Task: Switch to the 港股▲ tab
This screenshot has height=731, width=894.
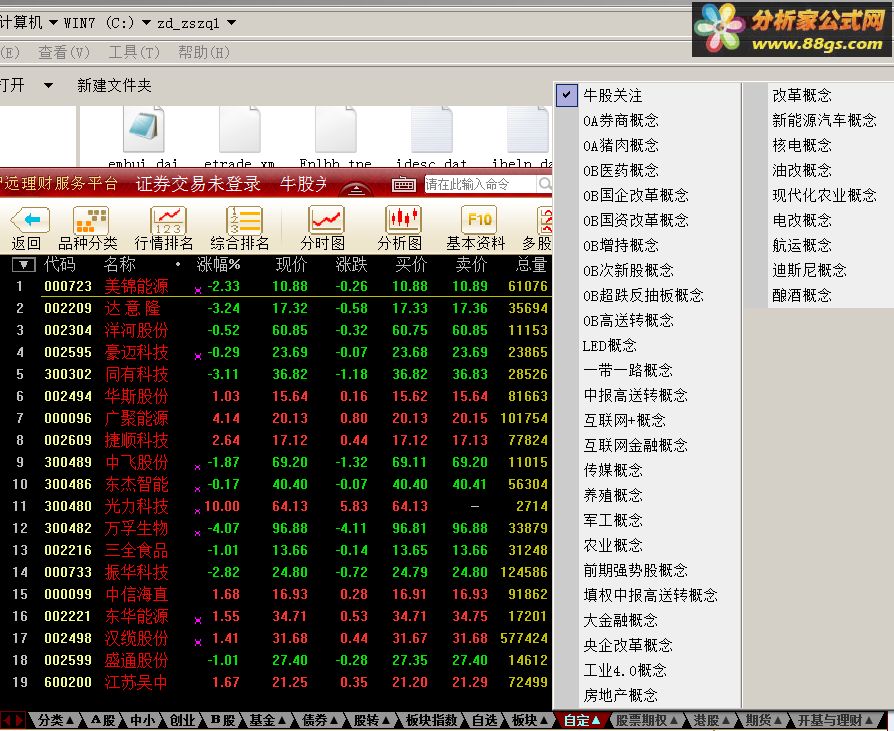Action: [712, 720]
